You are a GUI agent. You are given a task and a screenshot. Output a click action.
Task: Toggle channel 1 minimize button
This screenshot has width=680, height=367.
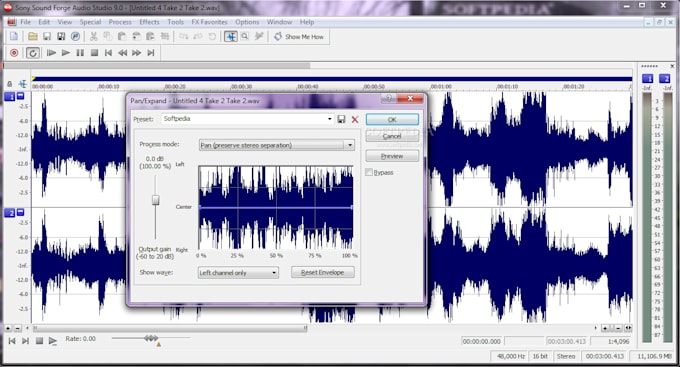click(x=20, y=96)
